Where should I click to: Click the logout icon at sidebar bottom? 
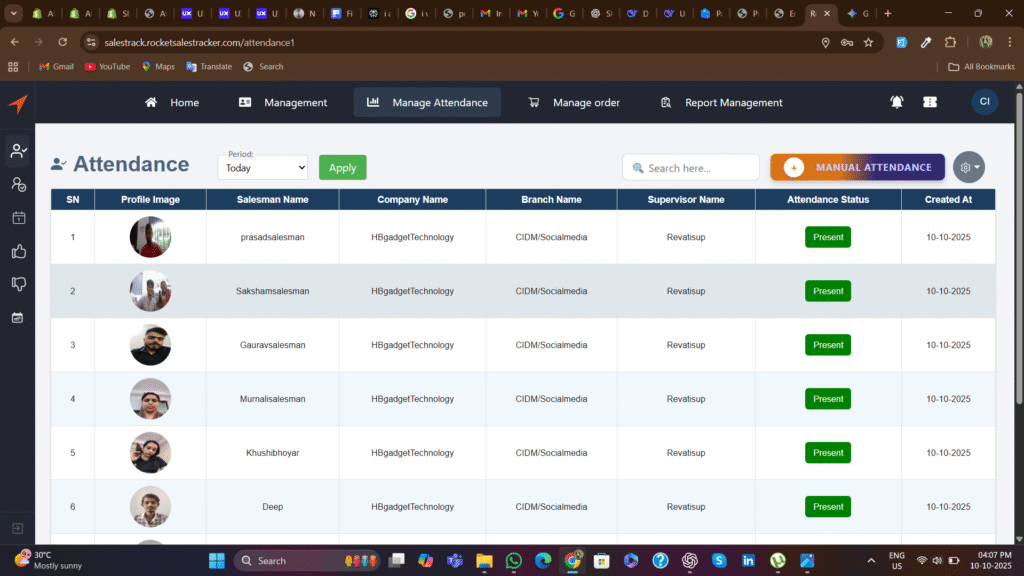18,528
